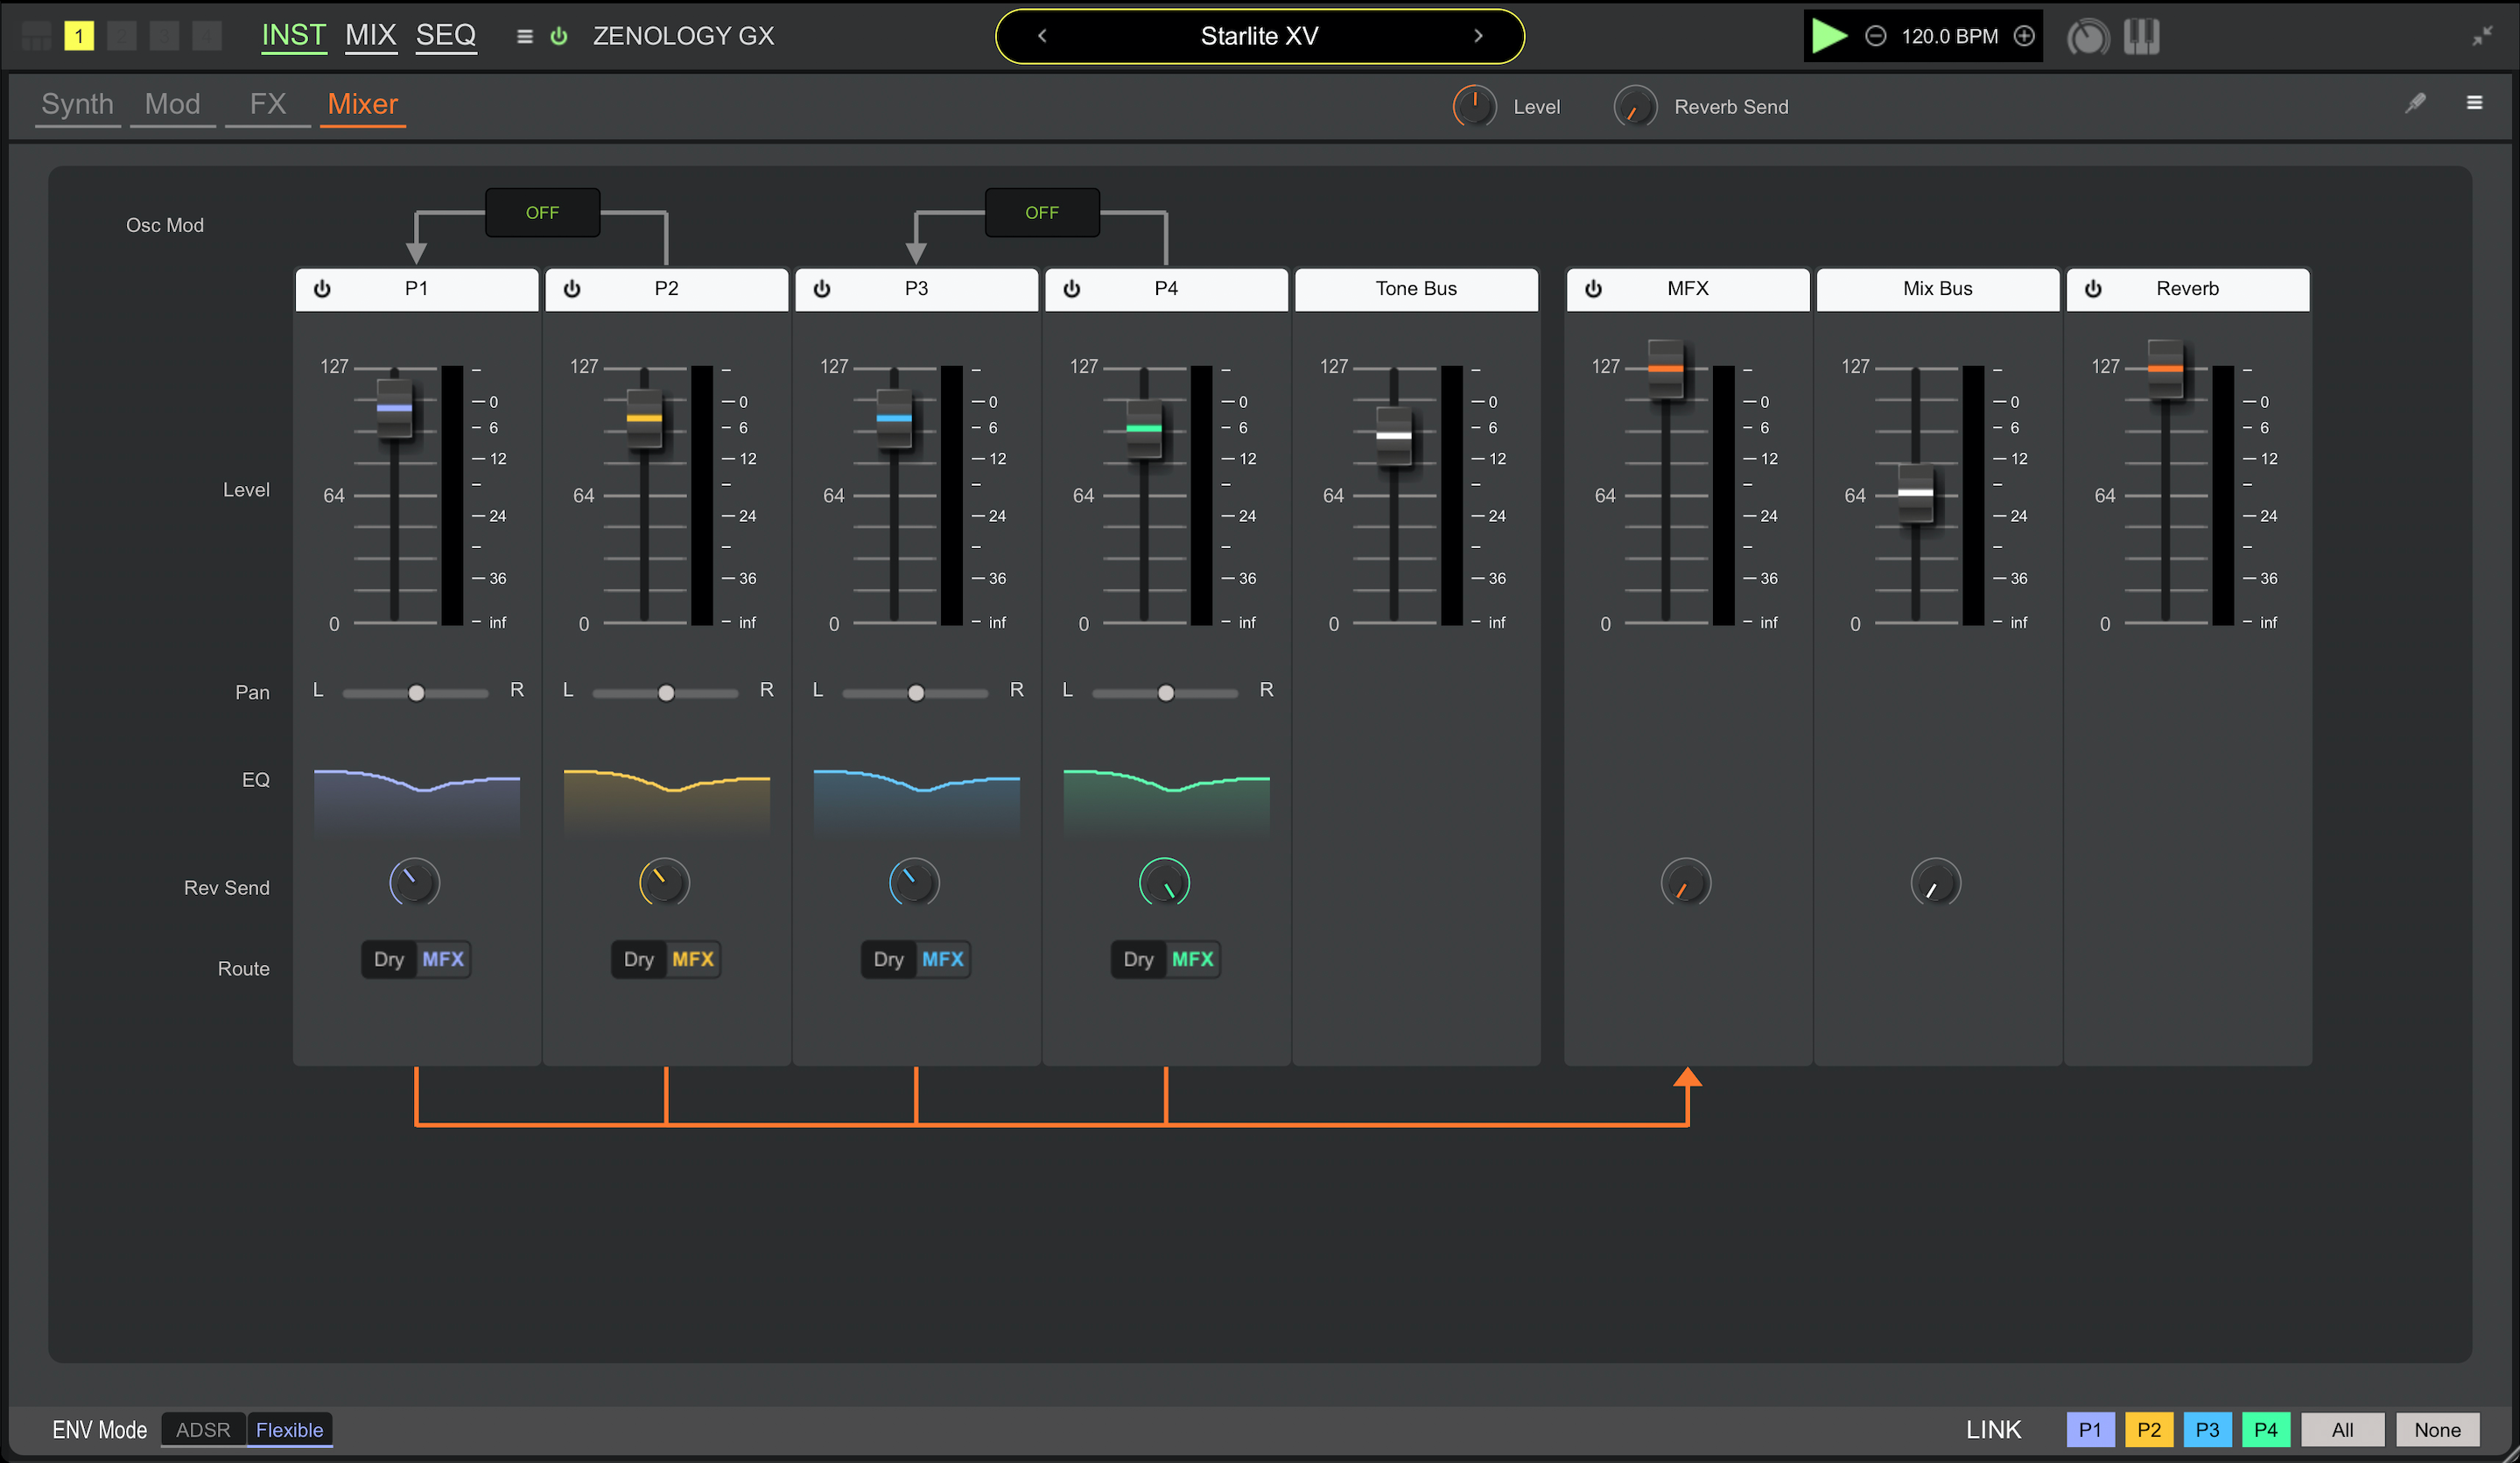Click the All link button

point(2342,1430)
